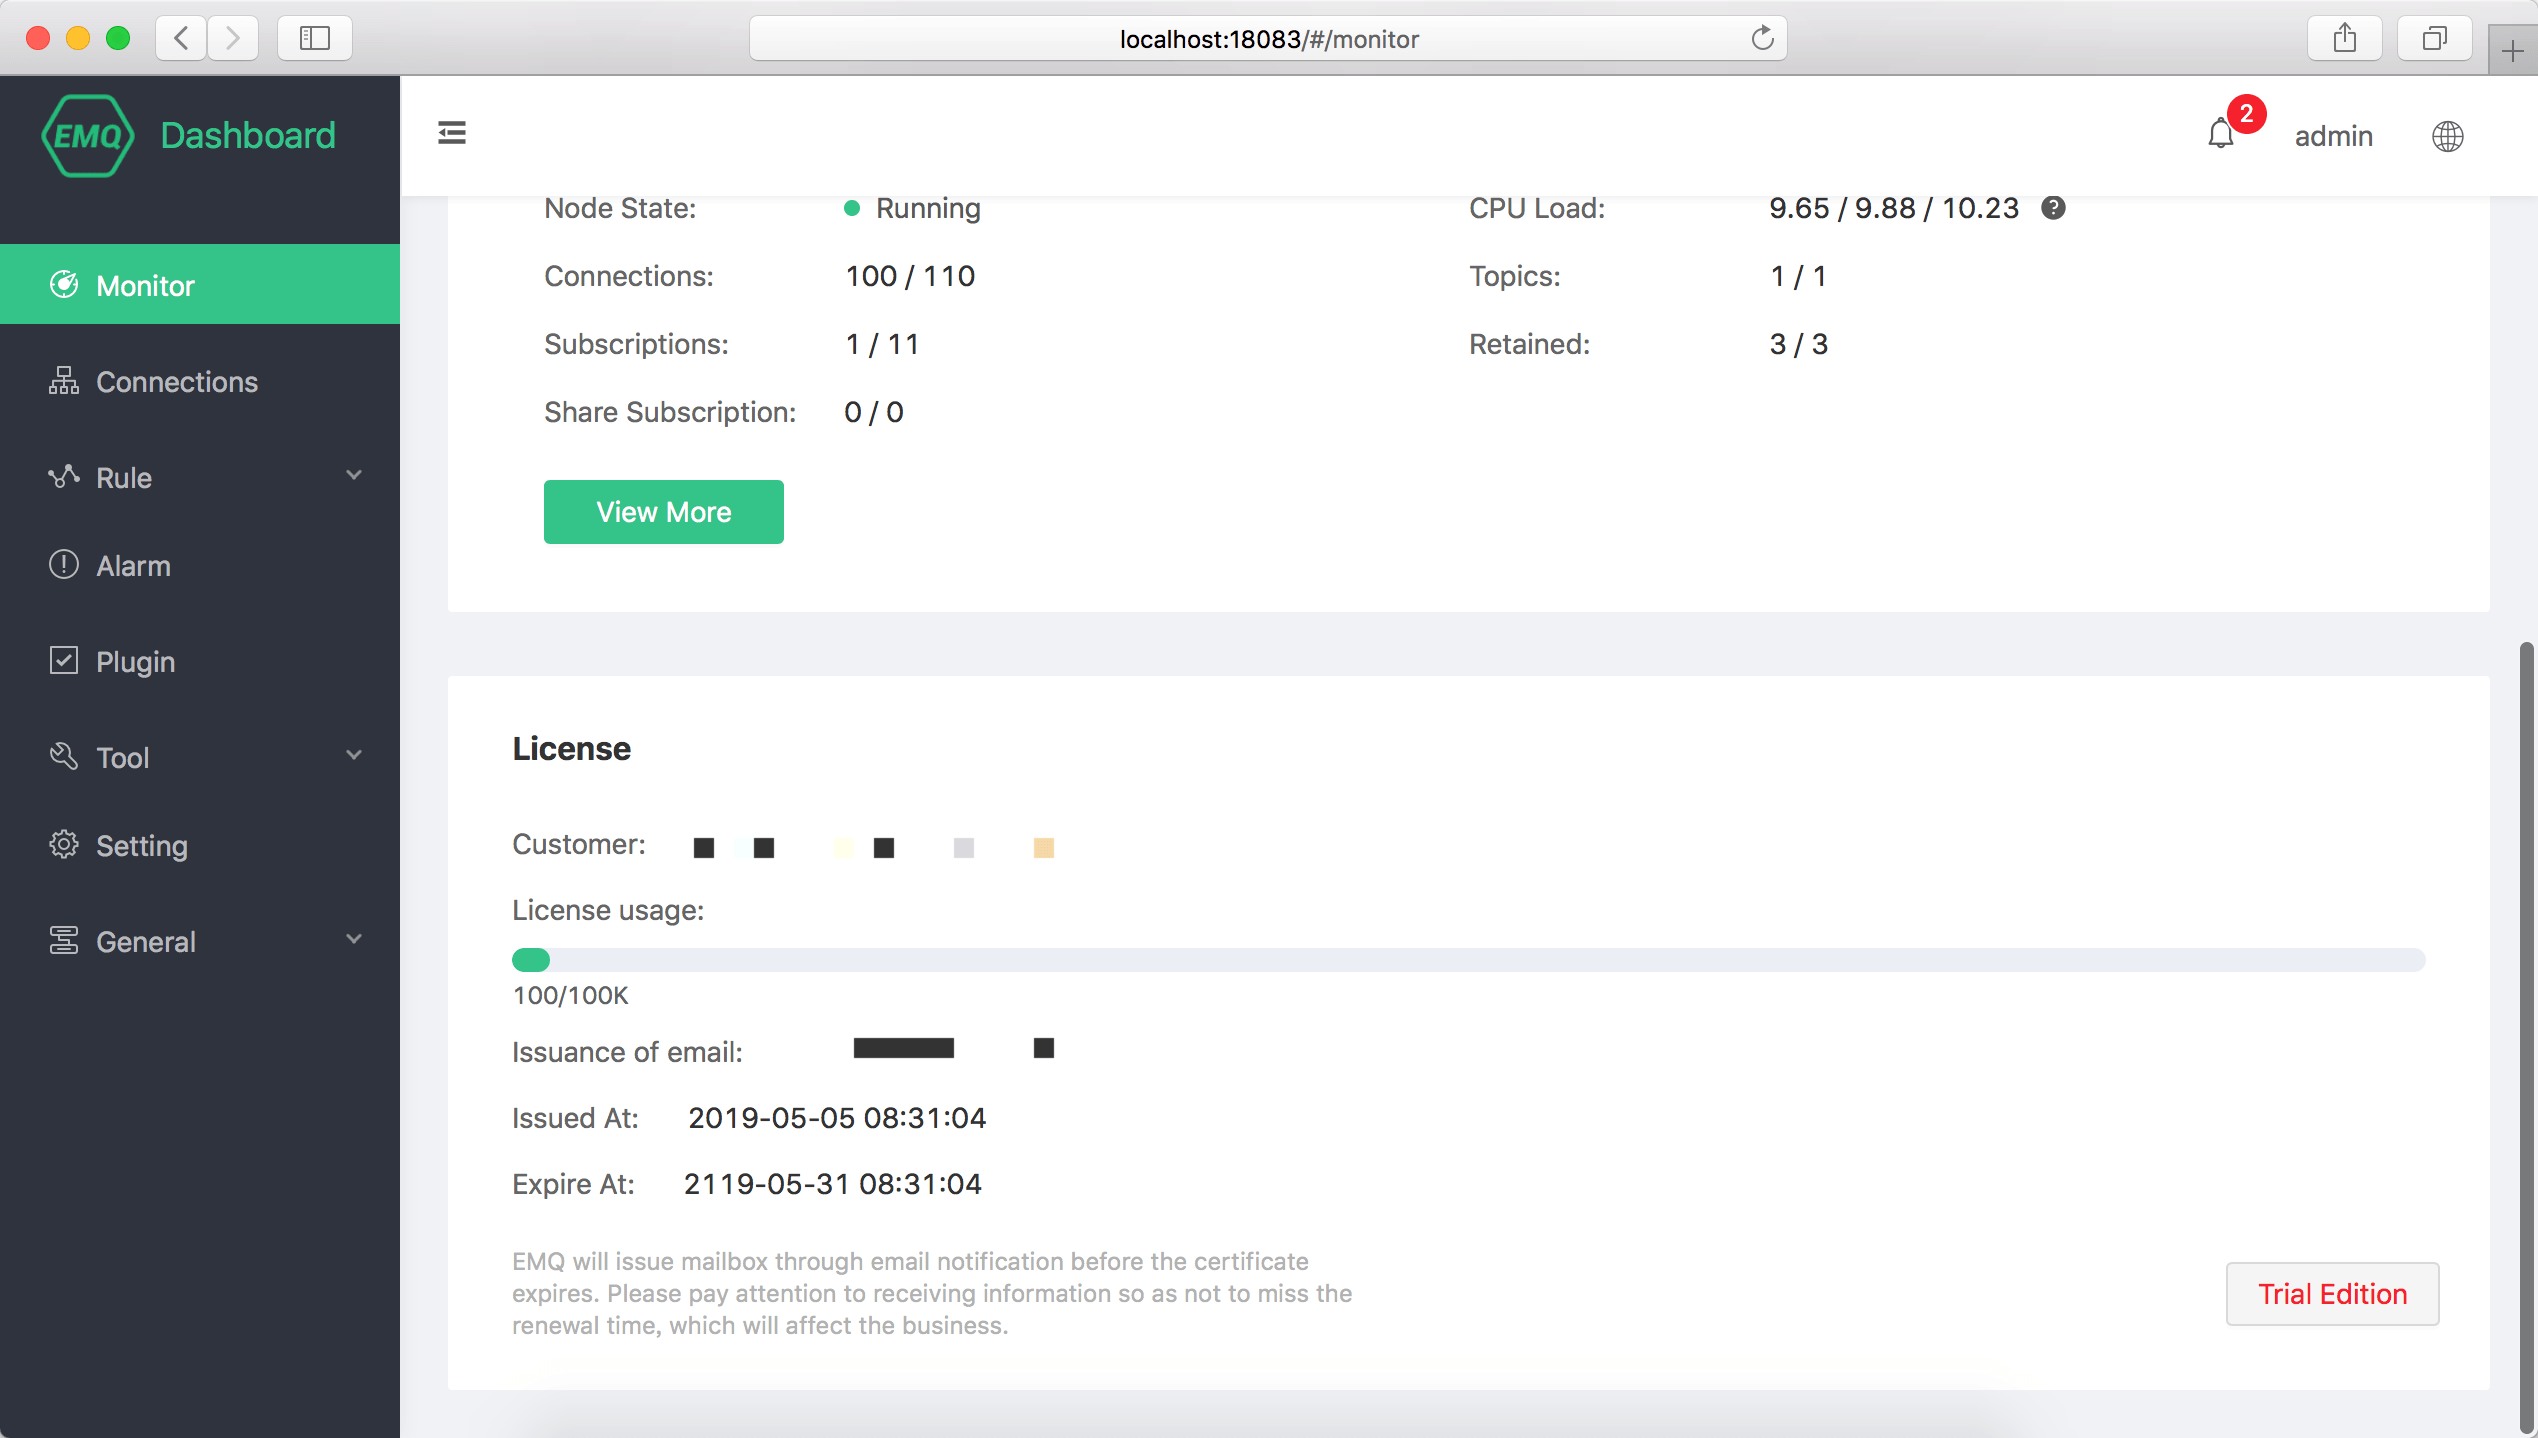
Task: Click the EMQ logo
Action: coord(88,136)
